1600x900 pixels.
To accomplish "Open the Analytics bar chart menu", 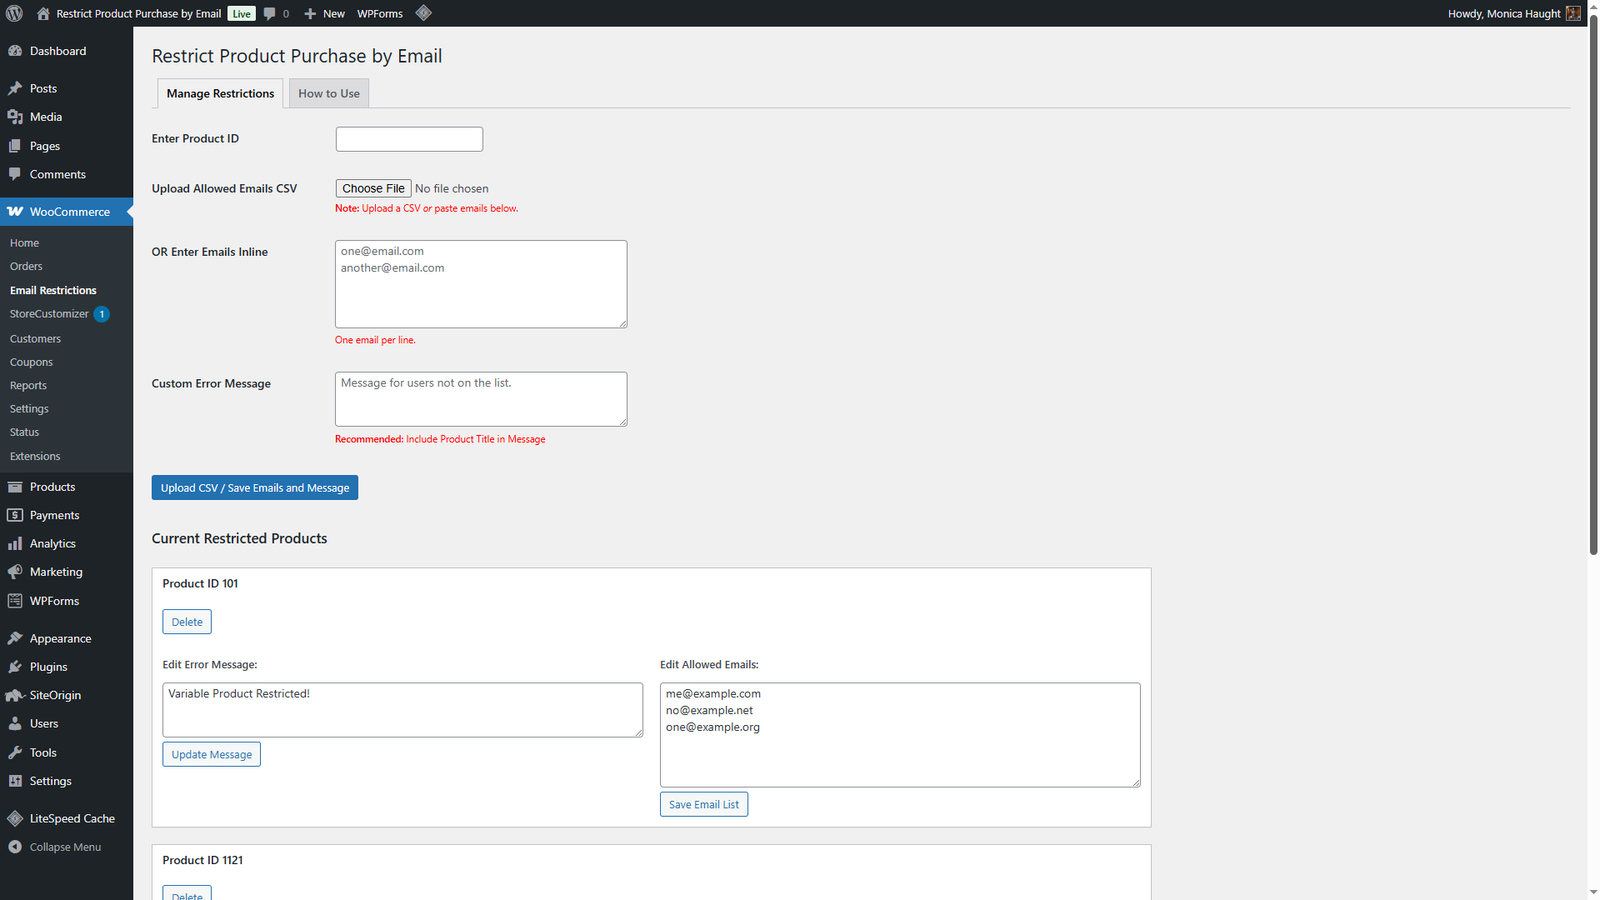I will pos(15,544).
